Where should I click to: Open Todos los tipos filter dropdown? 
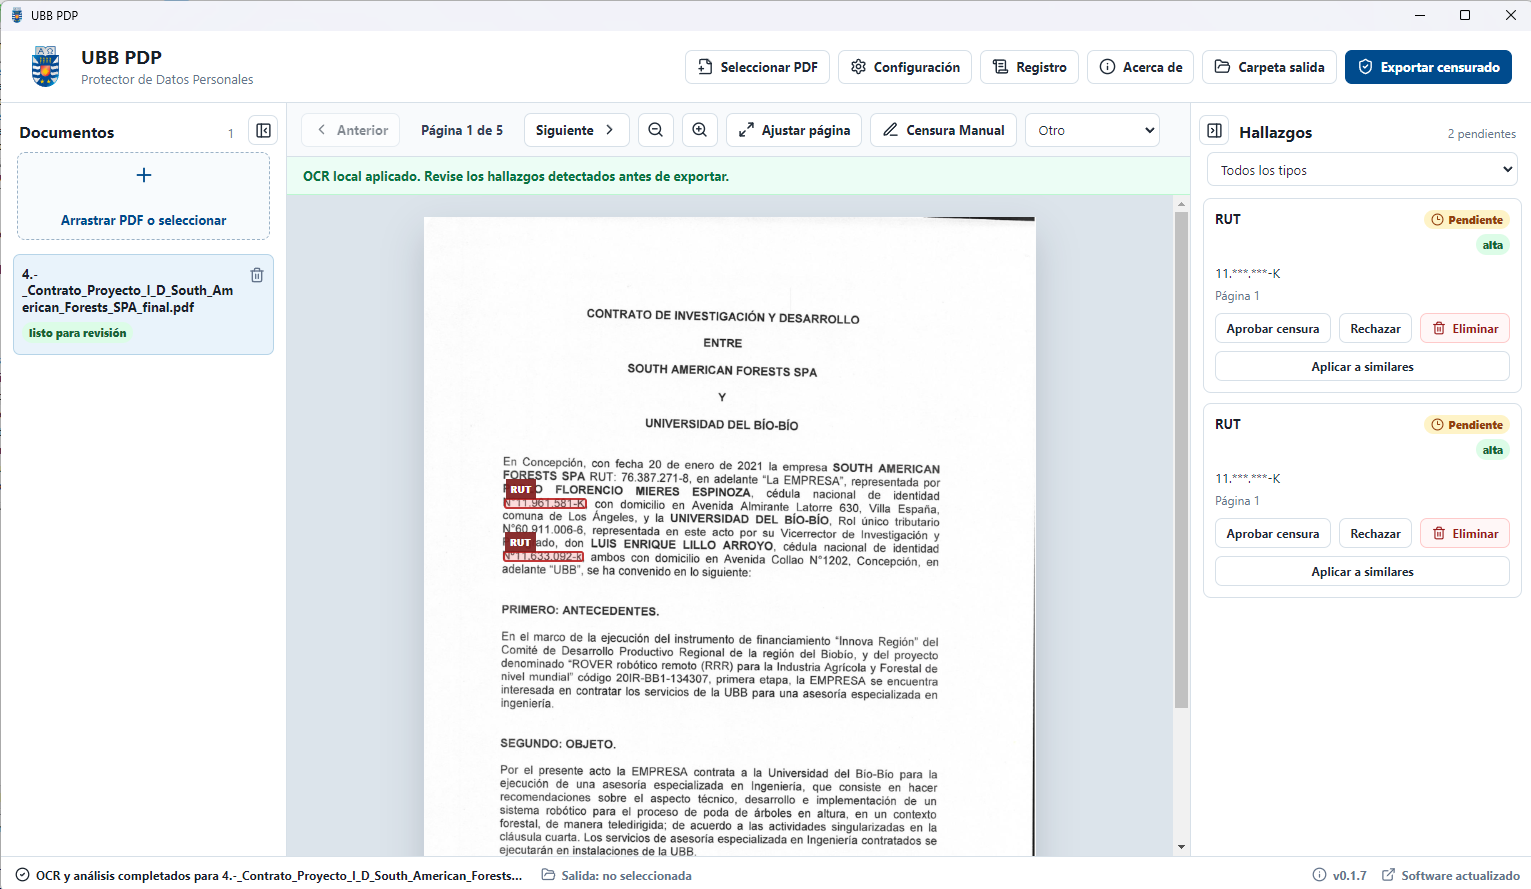click(x=1362, y=170)
